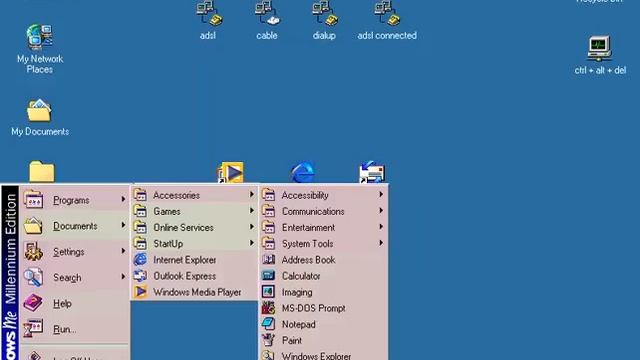Open the Communications menu entry

[324, 211]
